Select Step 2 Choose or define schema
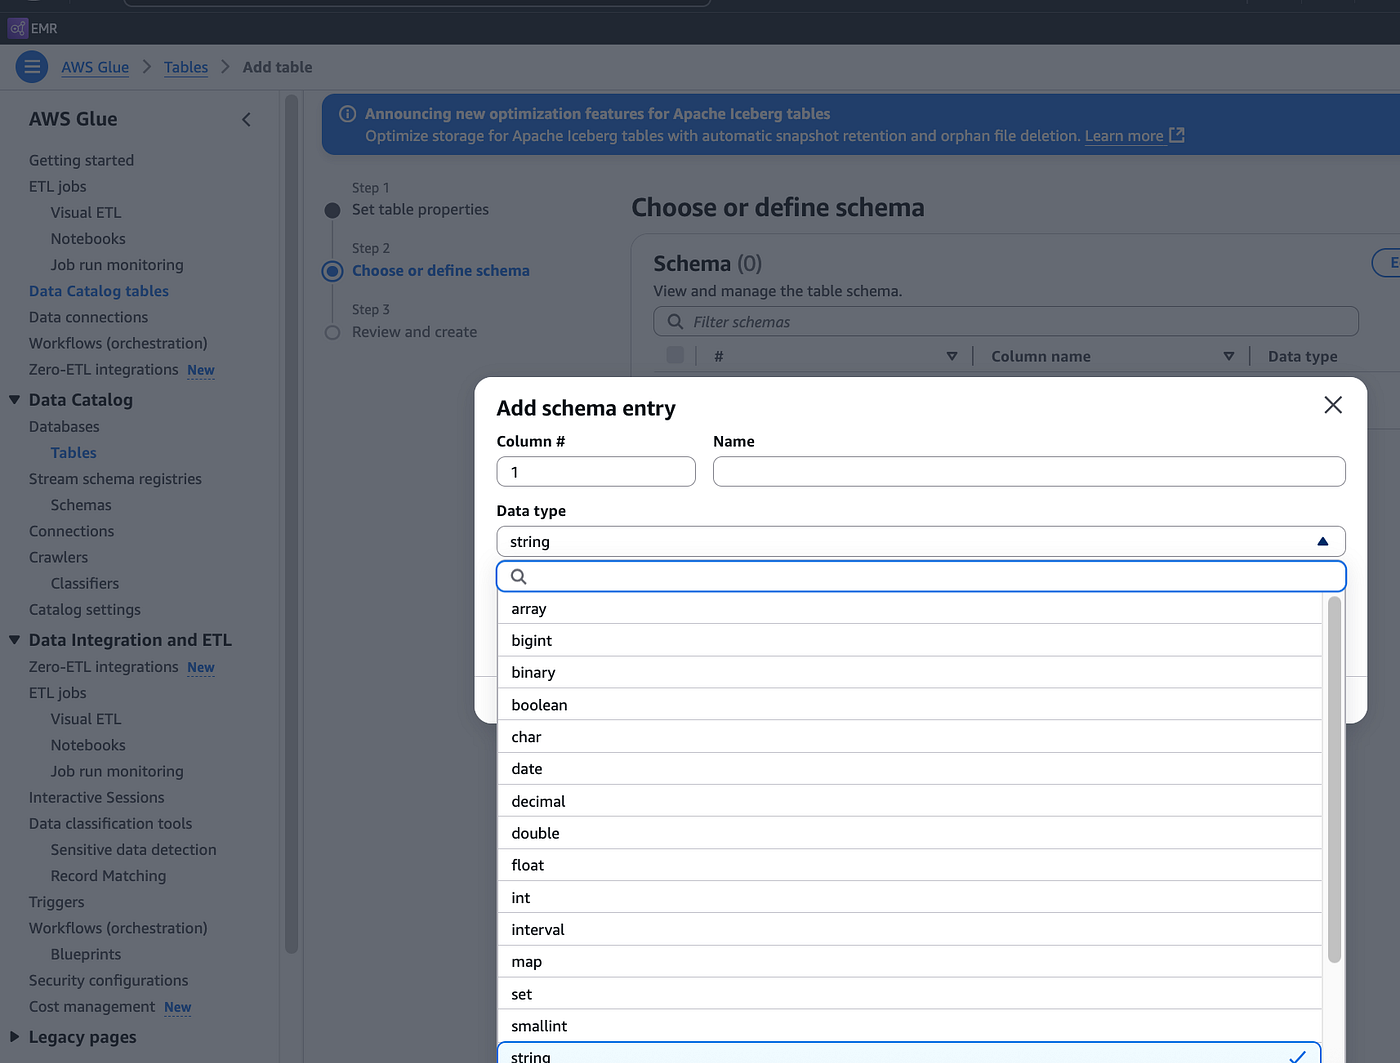This screenshot has width=1400, height=1063. [x=441, y=271]
